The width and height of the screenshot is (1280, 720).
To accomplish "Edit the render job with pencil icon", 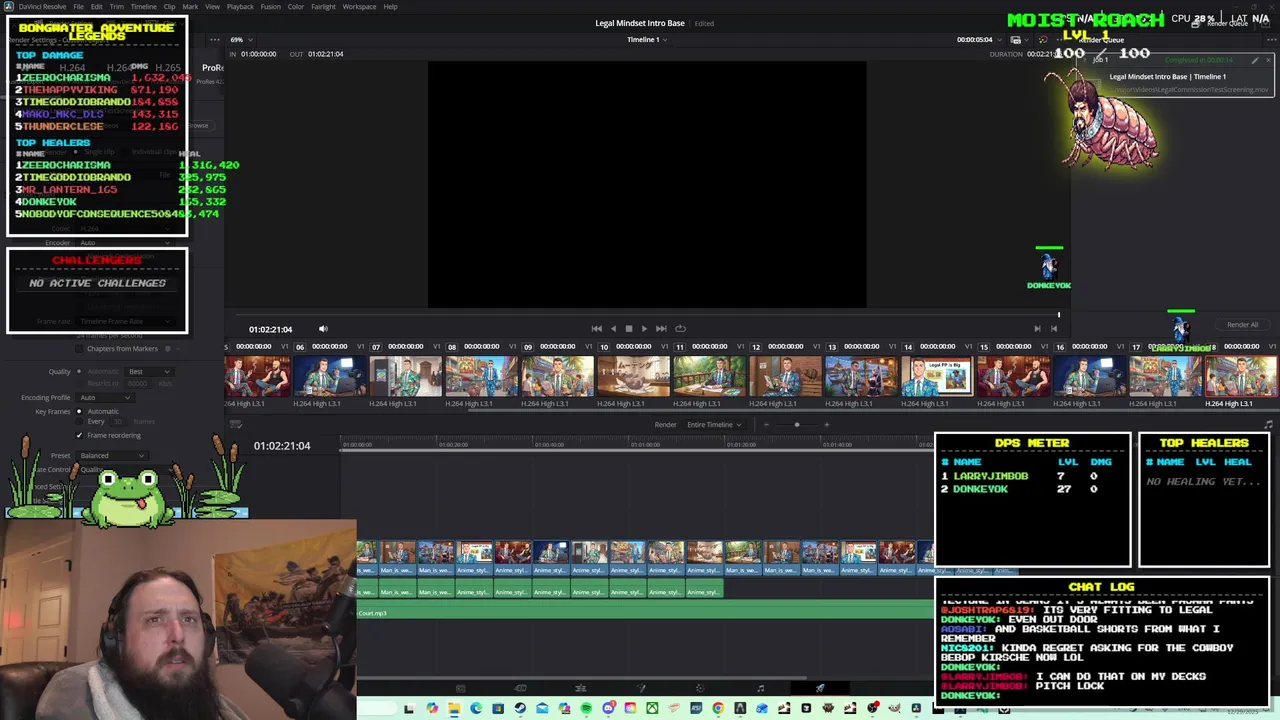I will pos(1255,60).
